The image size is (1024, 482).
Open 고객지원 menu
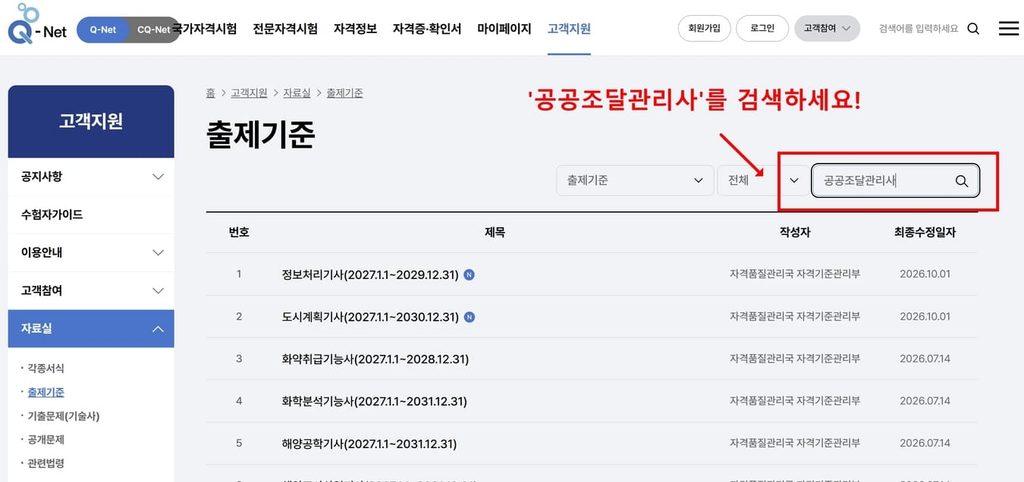tap(569, 29)
